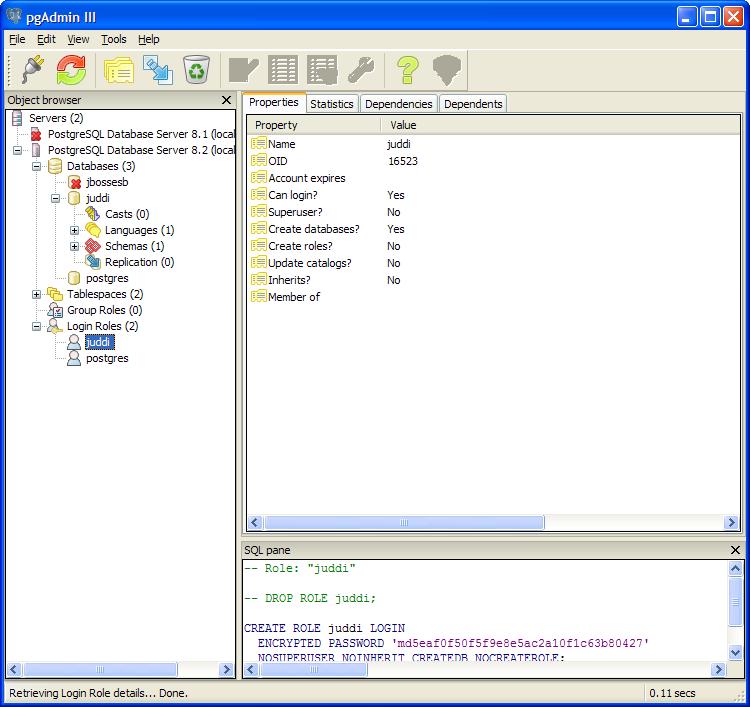
Task: Click the SQL pane up scroll arrow
Action: tap(735, 568)
